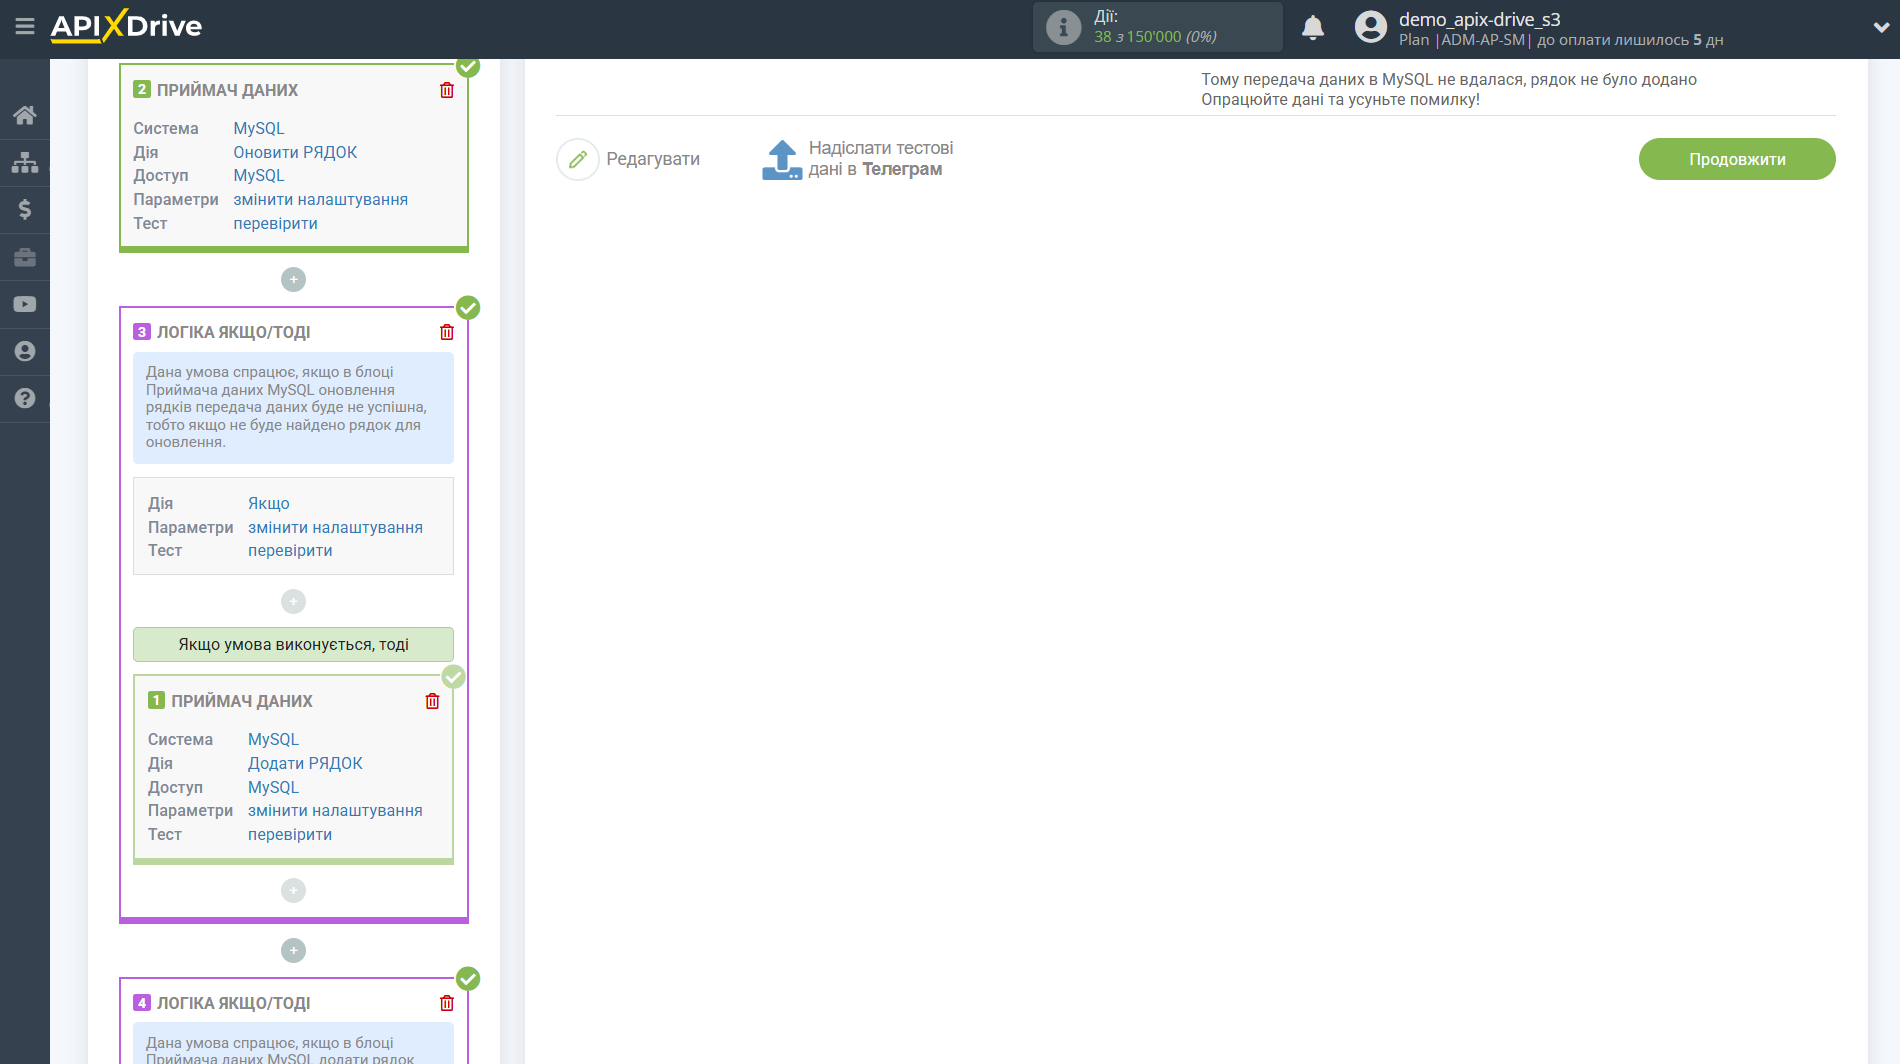Expand the account dropdown chevron
Image resolution: width=1900 pixels, height=1064 pixels.
click(1881, 27)
